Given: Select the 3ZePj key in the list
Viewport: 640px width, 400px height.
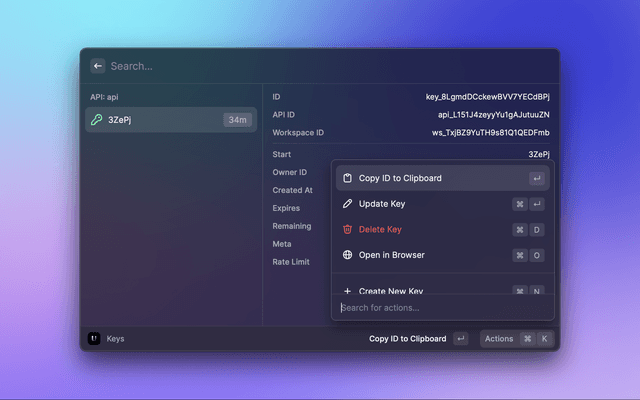Looking at the screenshot, I should click(x=150, y=120).
